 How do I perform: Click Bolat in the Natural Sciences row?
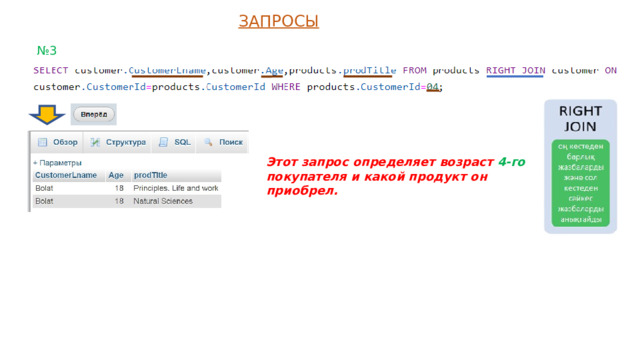point(44,201)
